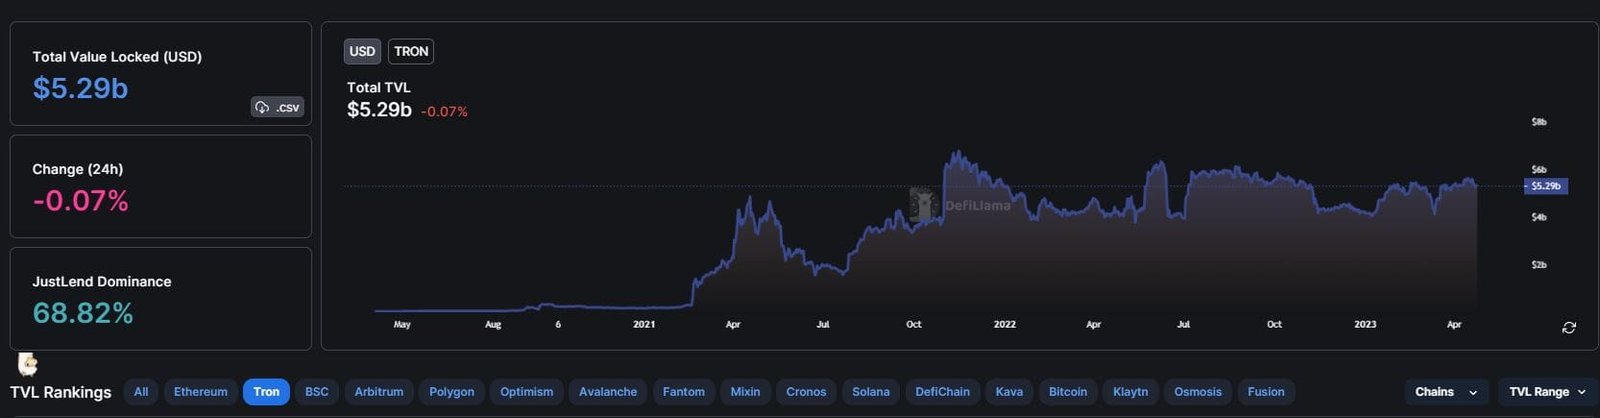Image resolution: width=1600 pixels, height=418 pixels.
Task: Select the Avalanche chain filter
Action: [x=608, y=392]
